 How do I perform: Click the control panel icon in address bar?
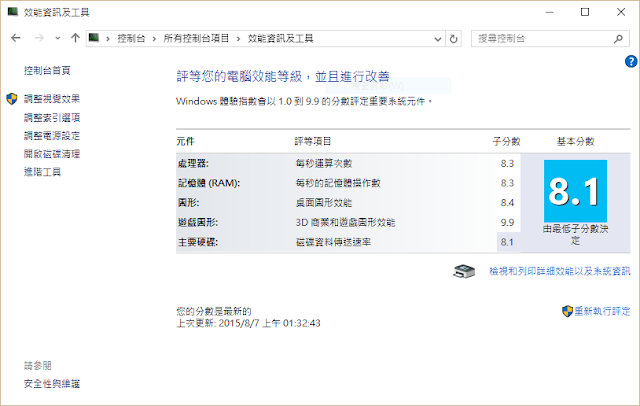click(x=94, y=38)
